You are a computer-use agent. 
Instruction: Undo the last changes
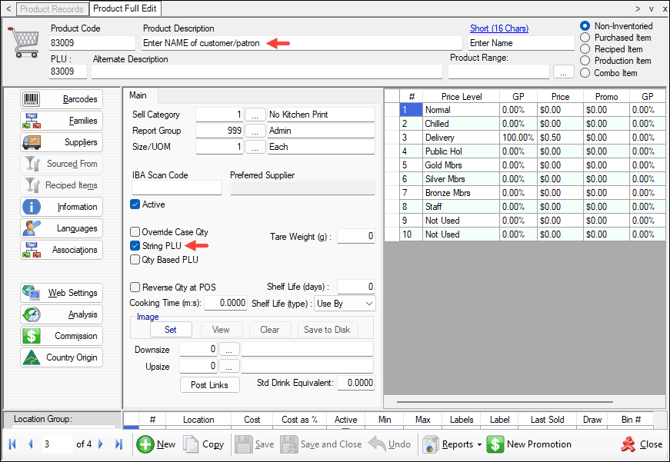pyautogui.click(x=389, y=444)
